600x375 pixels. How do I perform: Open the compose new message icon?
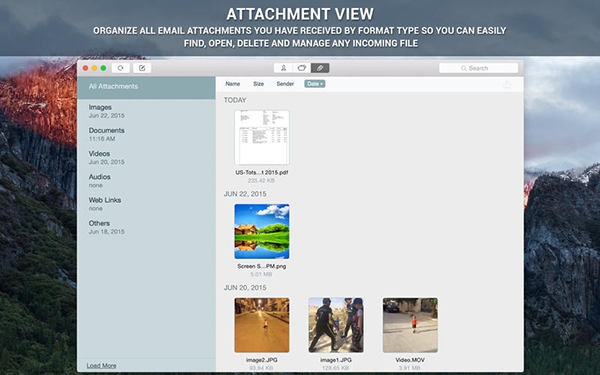tap(142, 68)
